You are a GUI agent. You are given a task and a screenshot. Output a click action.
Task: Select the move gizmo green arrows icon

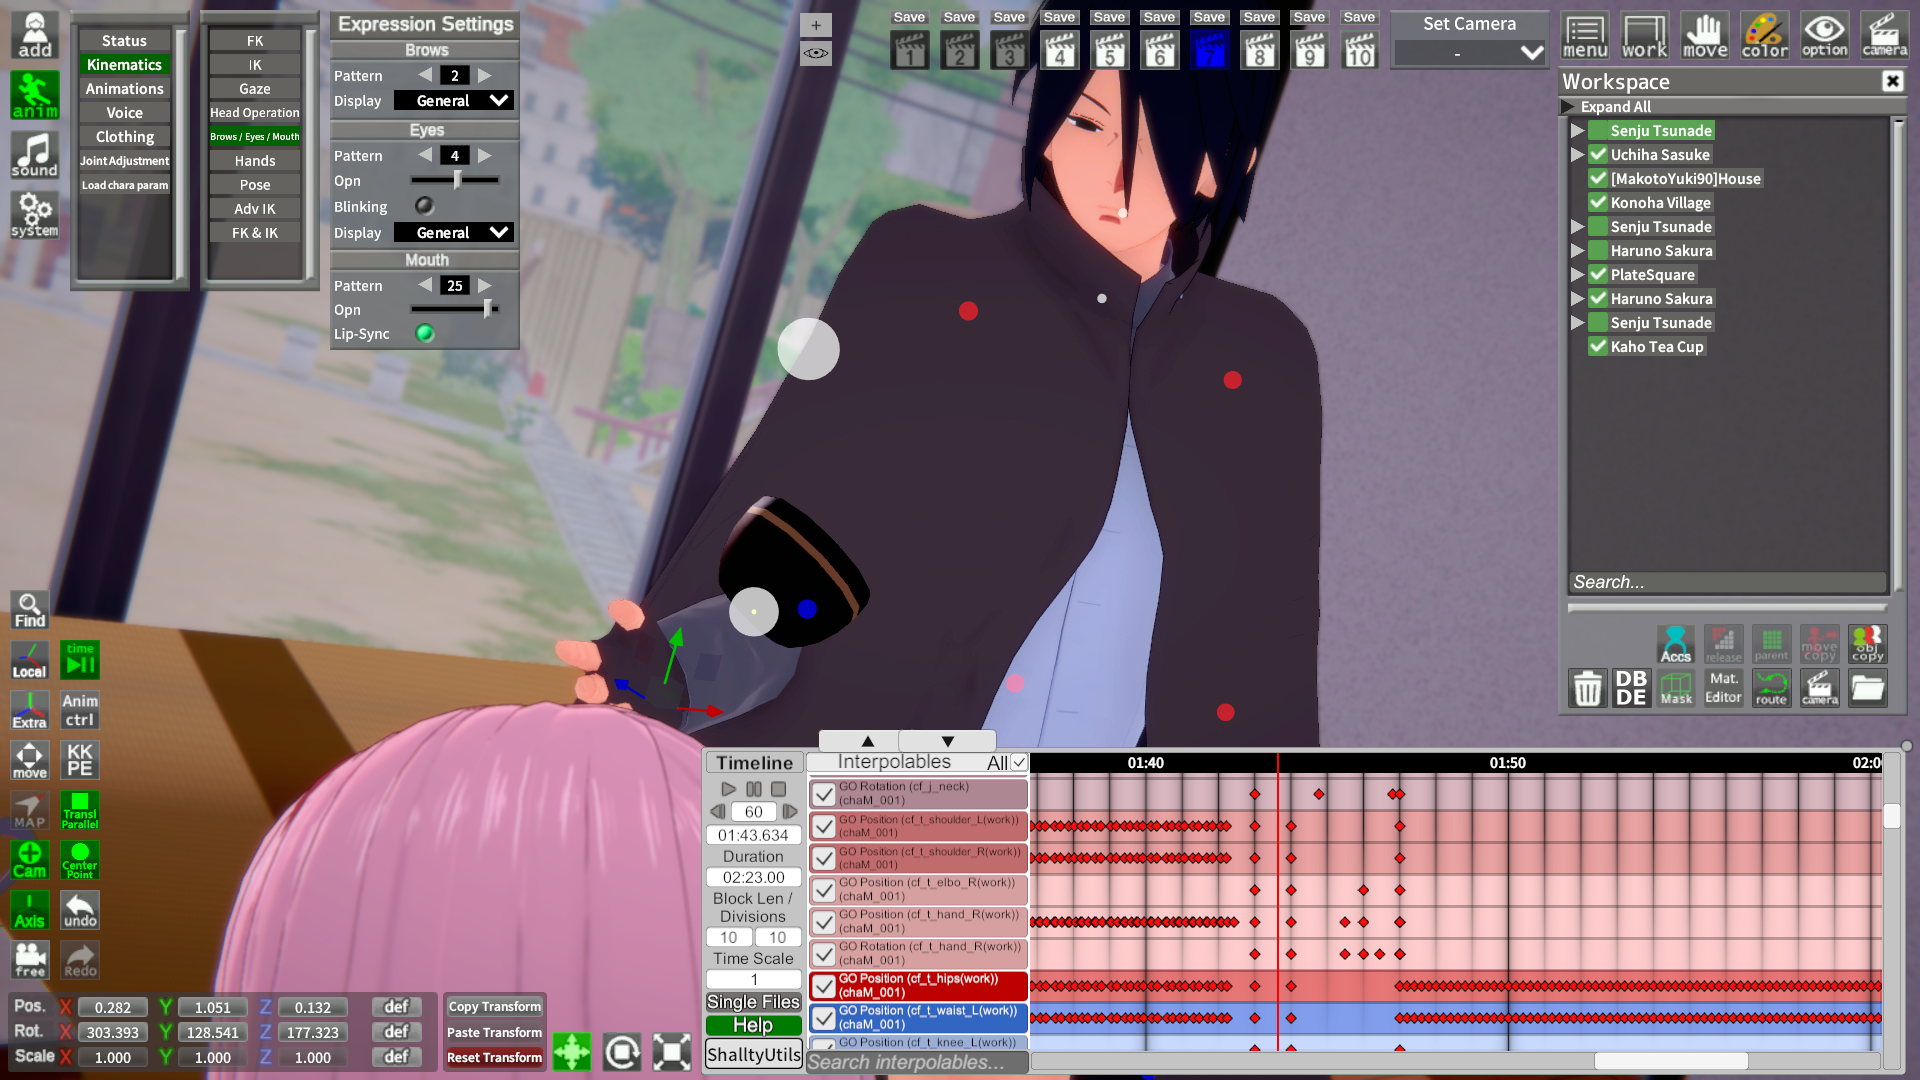click(x=572, y=1052)
